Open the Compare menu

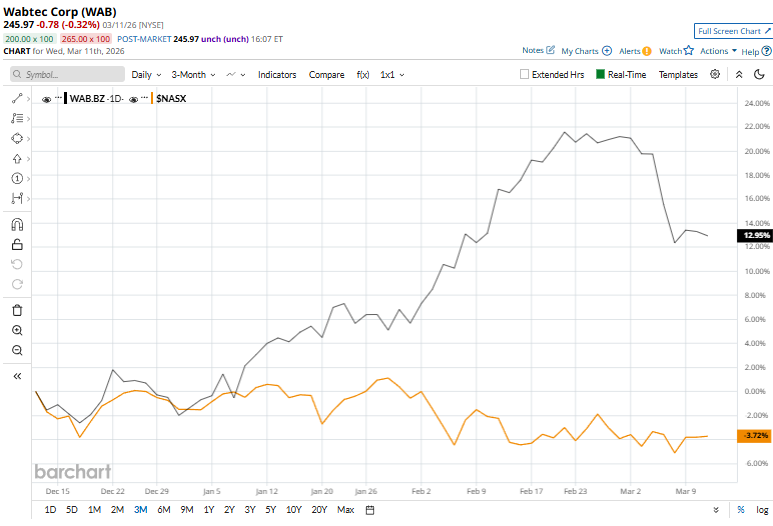[x=326, y=74]
